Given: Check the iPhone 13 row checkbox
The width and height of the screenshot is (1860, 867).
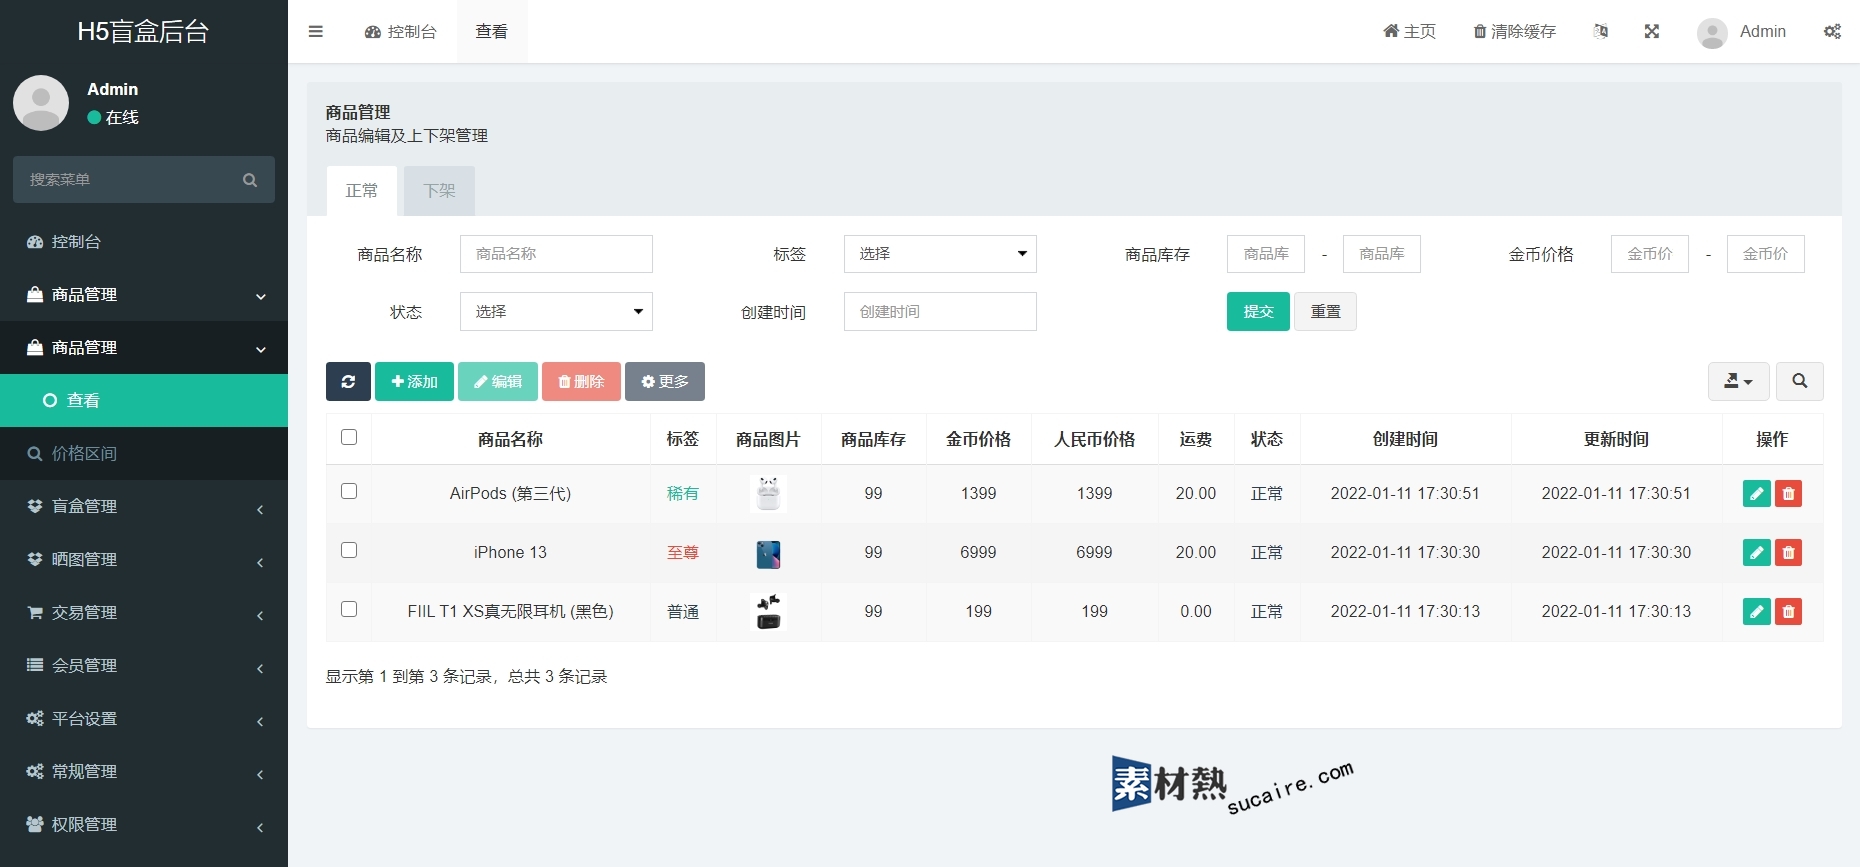Looking at the screenshot, I should click(349, 550).
